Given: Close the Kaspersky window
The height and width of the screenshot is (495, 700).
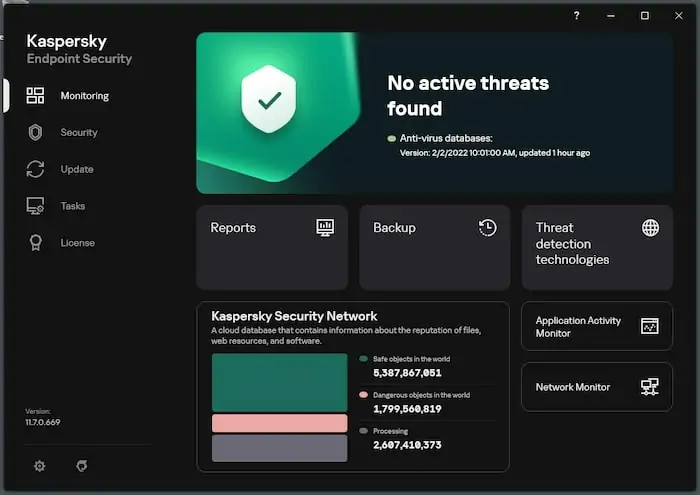Looking at the screenshot, I should [679, 16].
